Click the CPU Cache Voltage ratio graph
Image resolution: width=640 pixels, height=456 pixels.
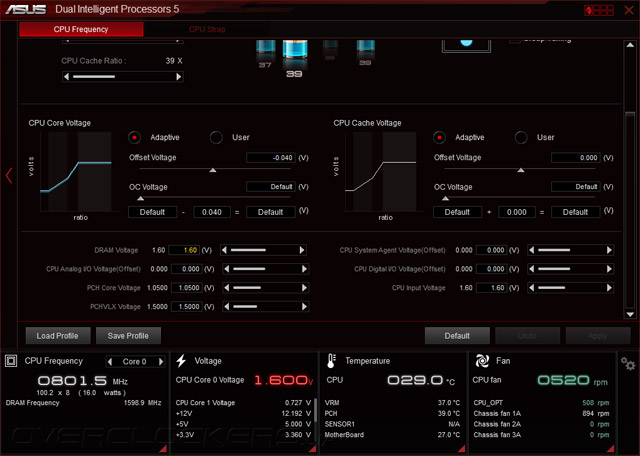[x=381, y=172]
